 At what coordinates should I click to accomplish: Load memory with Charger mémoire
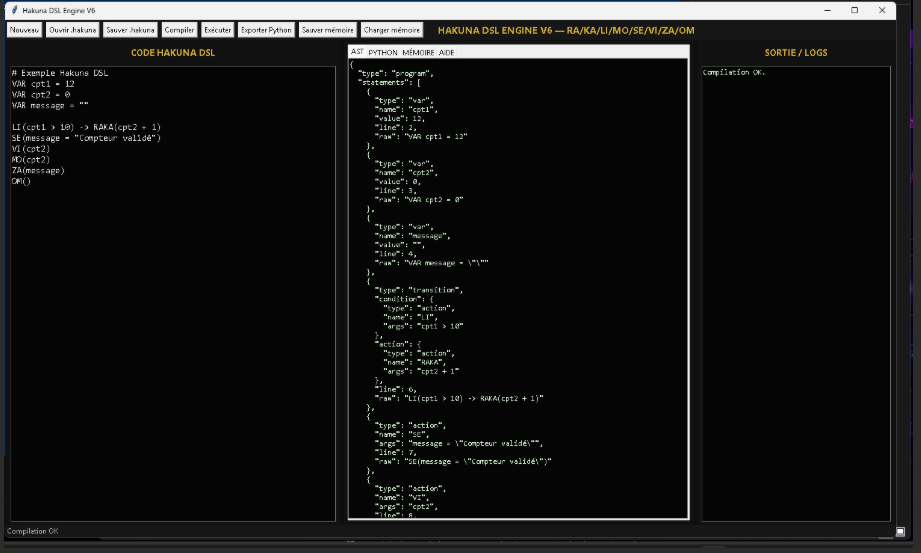click(x=392, y=30)
